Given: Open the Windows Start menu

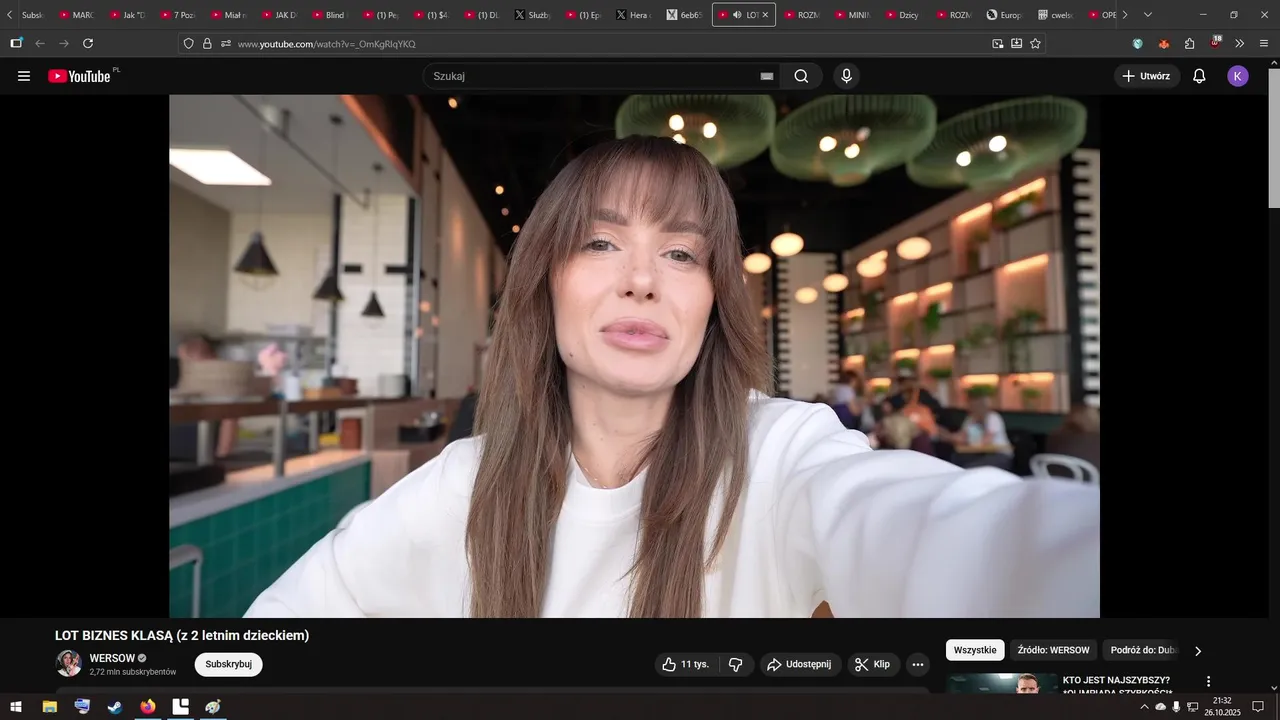Looking at the screenshot, I should 16,707.
